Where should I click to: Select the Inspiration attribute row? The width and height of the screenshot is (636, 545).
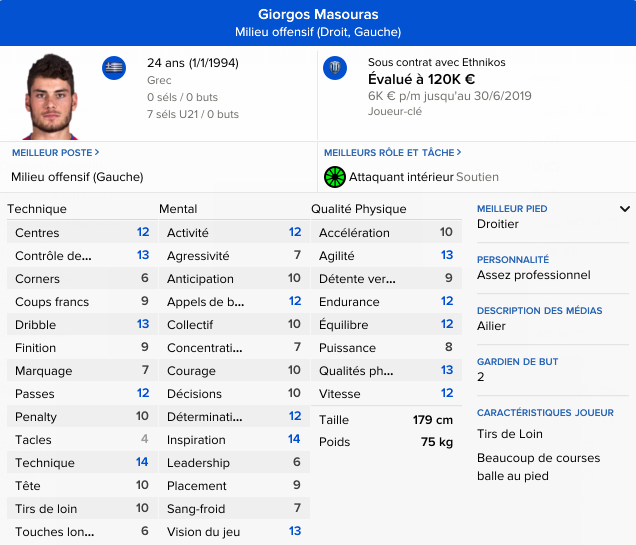pos(232,440)
